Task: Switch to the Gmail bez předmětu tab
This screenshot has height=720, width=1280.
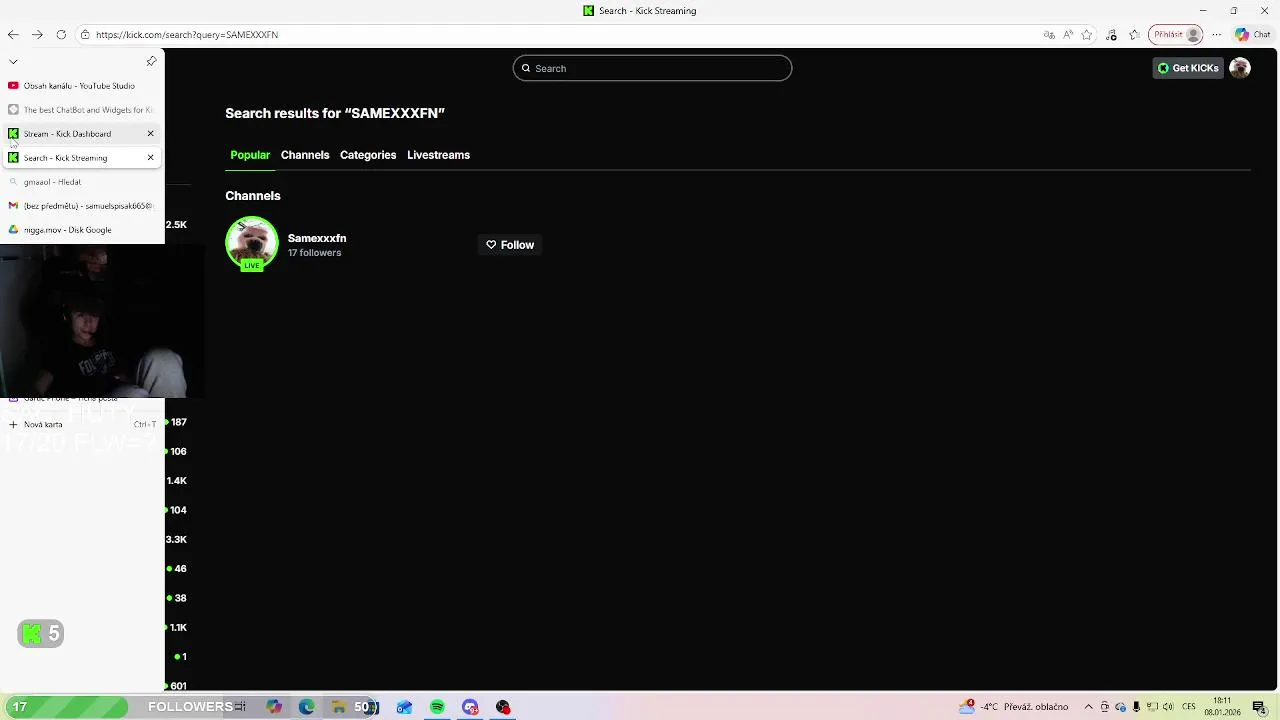Action: point(82,206)
